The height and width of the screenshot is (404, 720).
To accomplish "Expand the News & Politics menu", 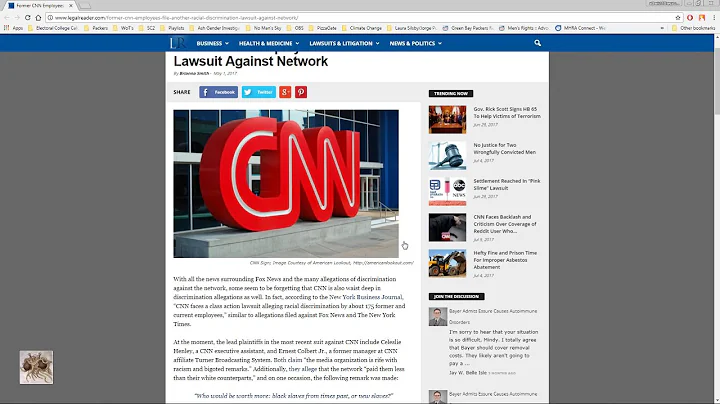I will pos(416,43).
